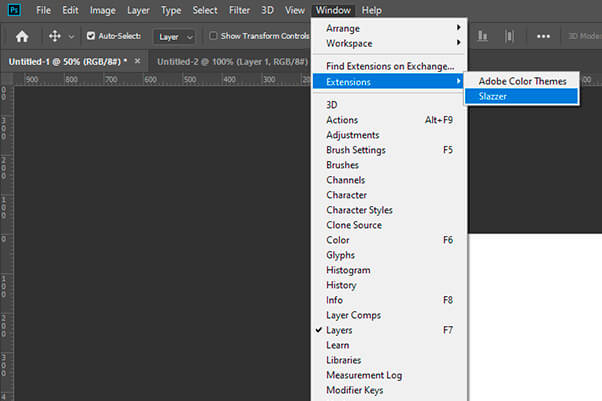Click the distribute horizontally icon

[509, 36]
